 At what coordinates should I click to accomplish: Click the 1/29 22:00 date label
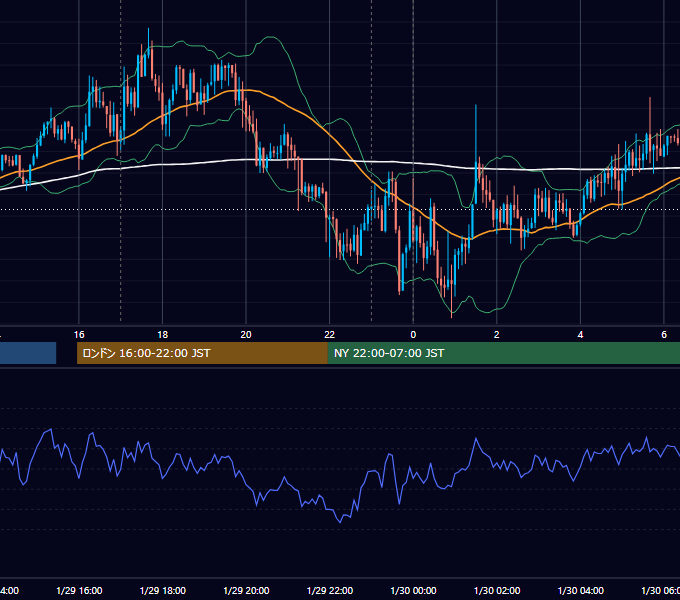(330, 591)
